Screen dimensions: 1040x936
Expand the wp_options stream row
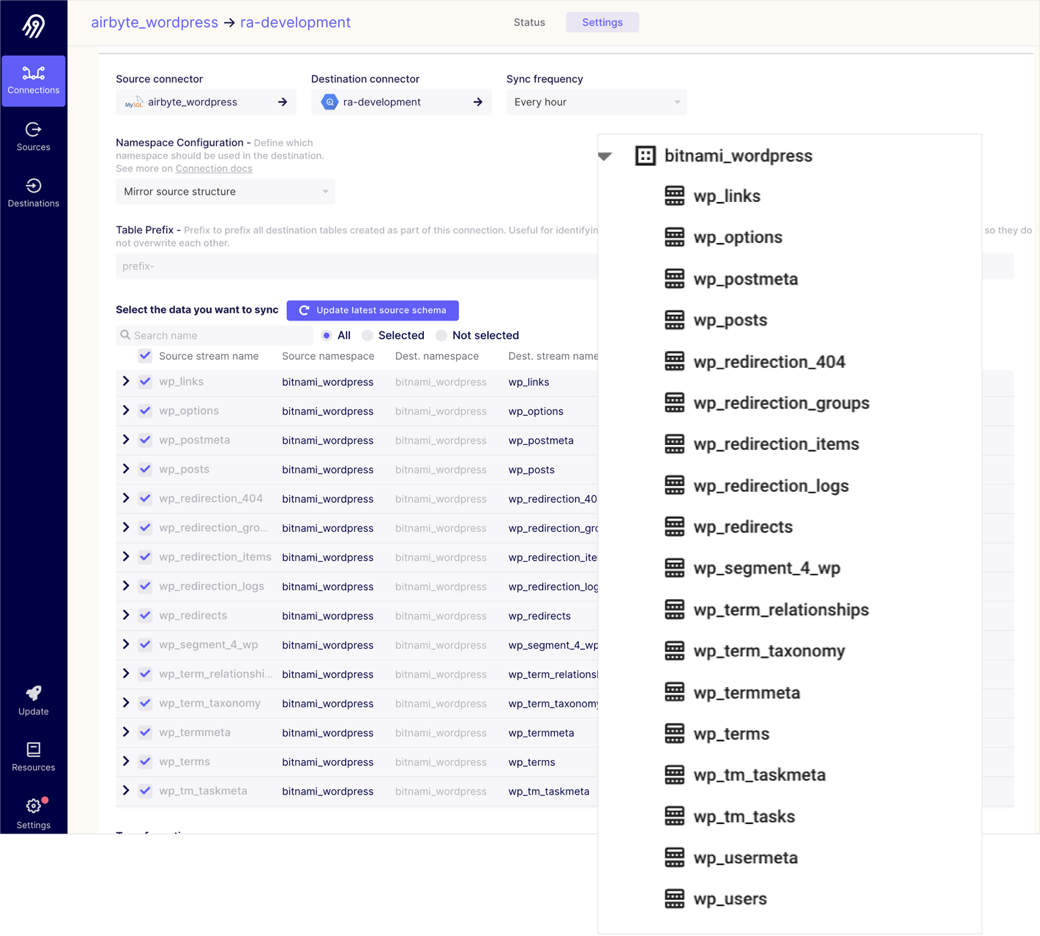coord(126,411)
